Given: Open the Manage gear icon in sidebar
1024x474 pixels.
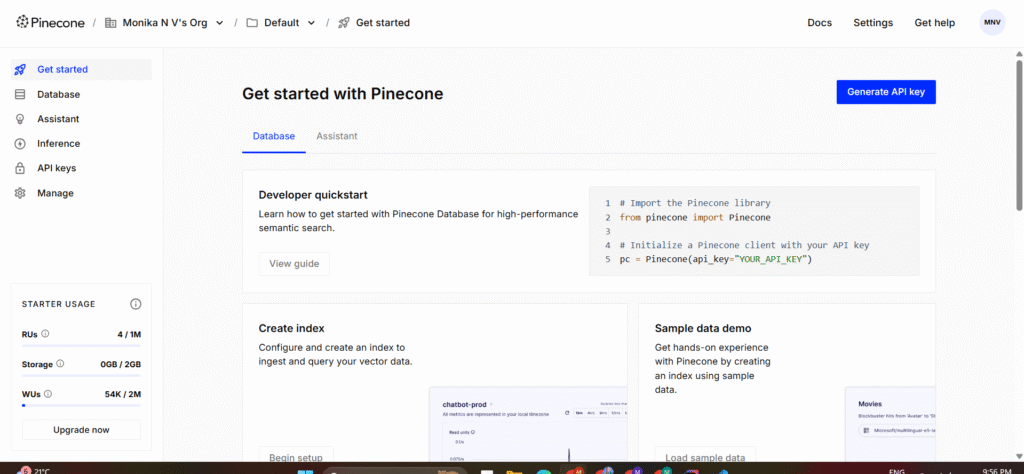Looking at the screenshot, I should point(20,193).
